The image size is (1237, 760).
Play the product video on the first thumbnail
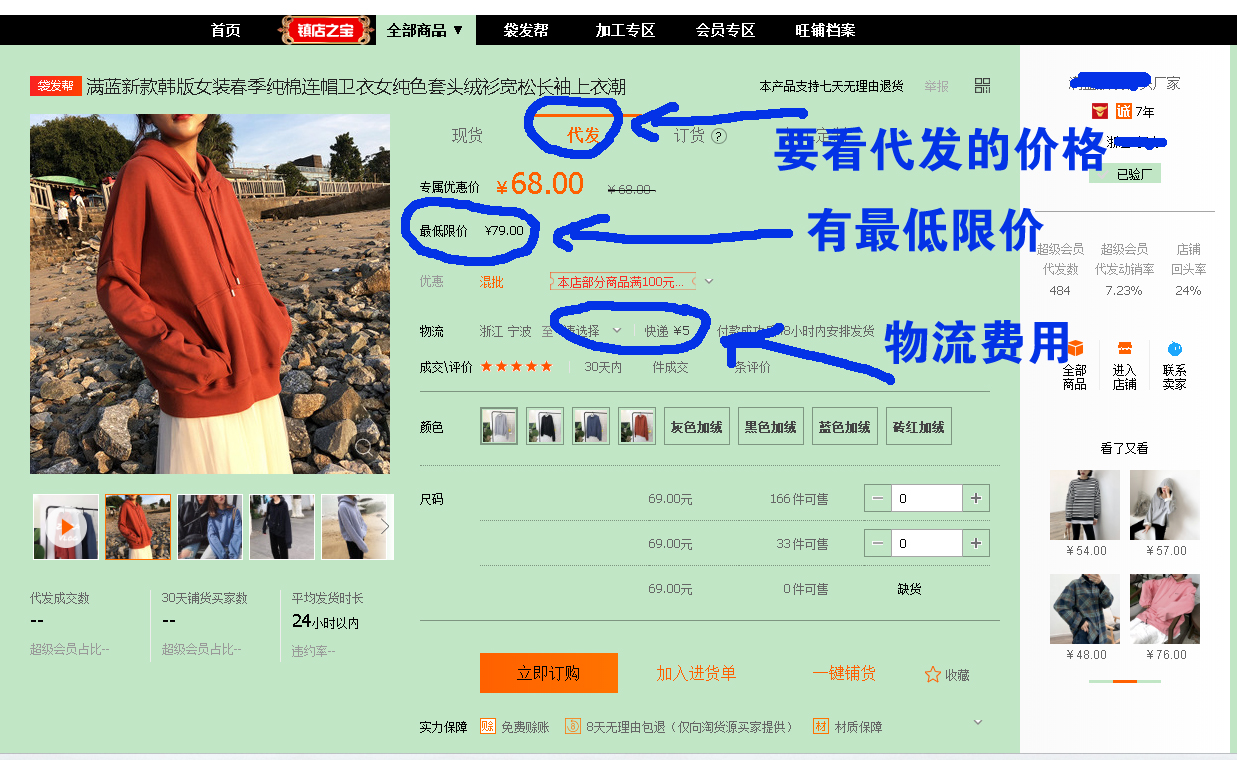[65, 527]
